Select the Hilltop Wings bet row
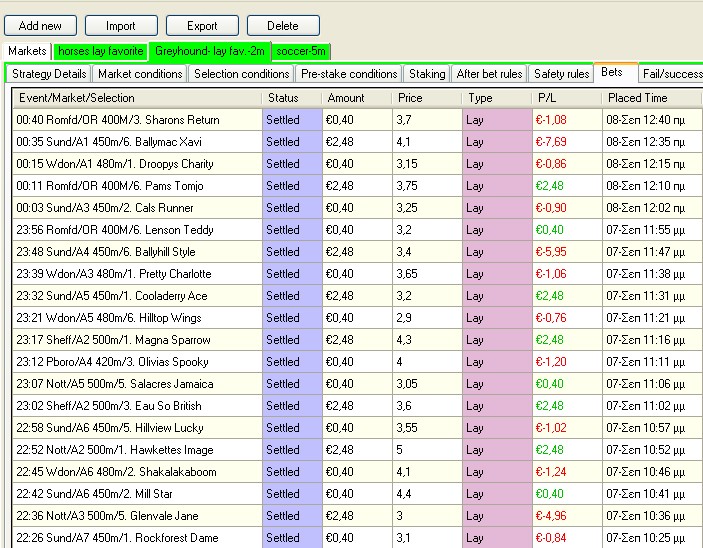 pyautogui.click(x=357, y=317)
